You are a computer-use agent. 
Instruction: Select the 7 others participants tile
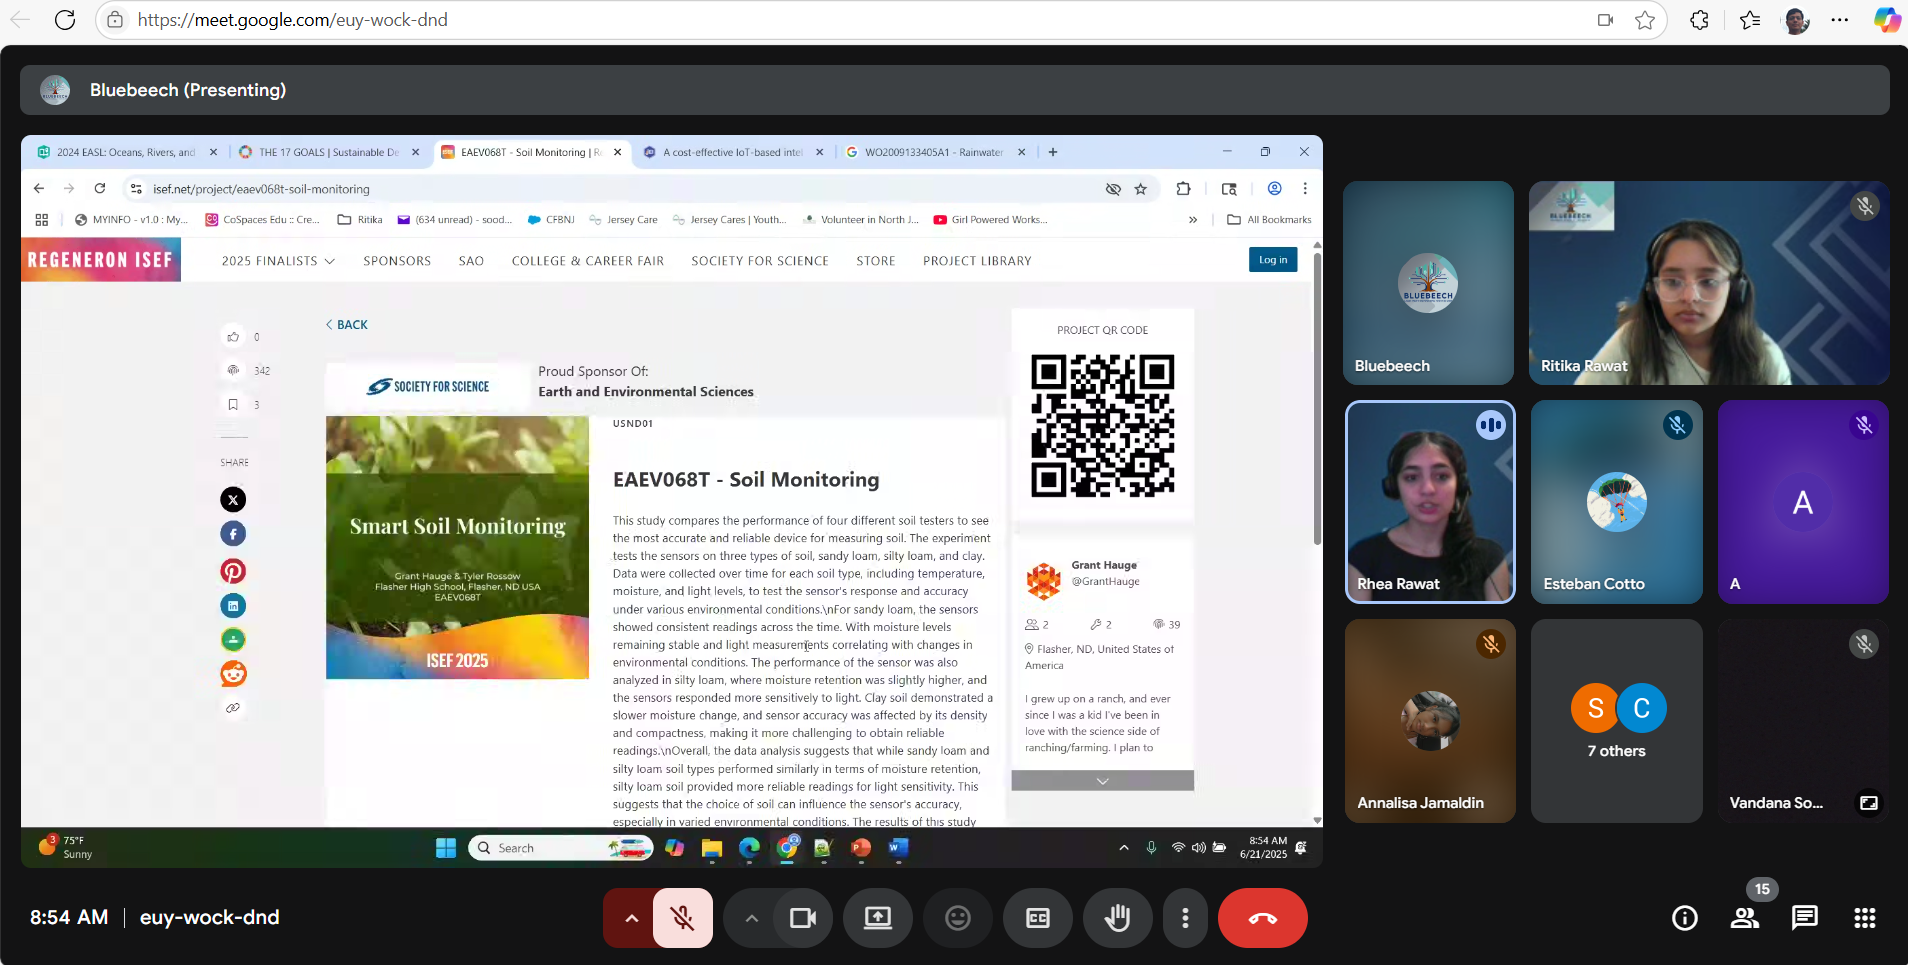(1616, 721)
